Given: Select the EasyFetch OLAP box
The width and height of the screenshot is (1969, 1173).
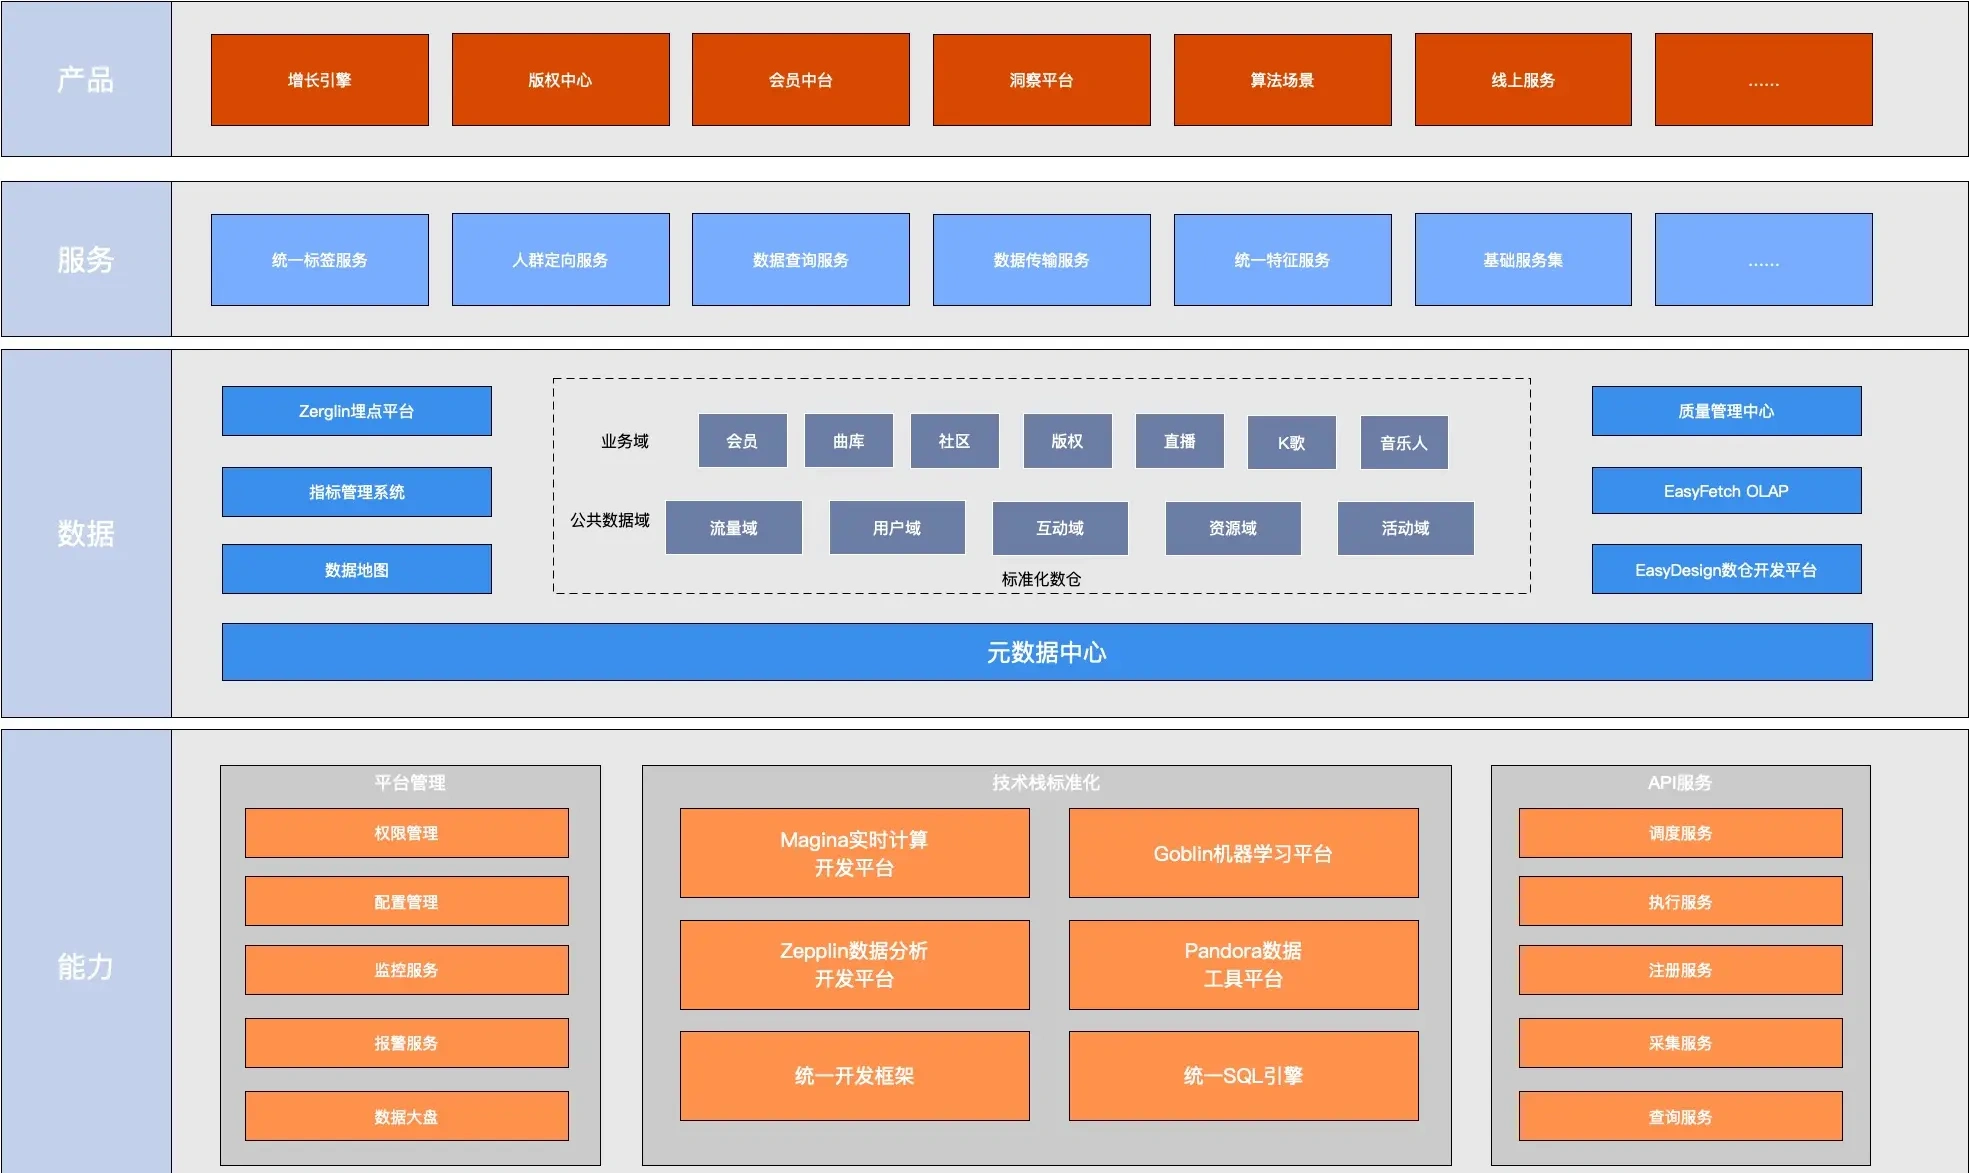Looking at the screenshot, I should pos(1726,491).
